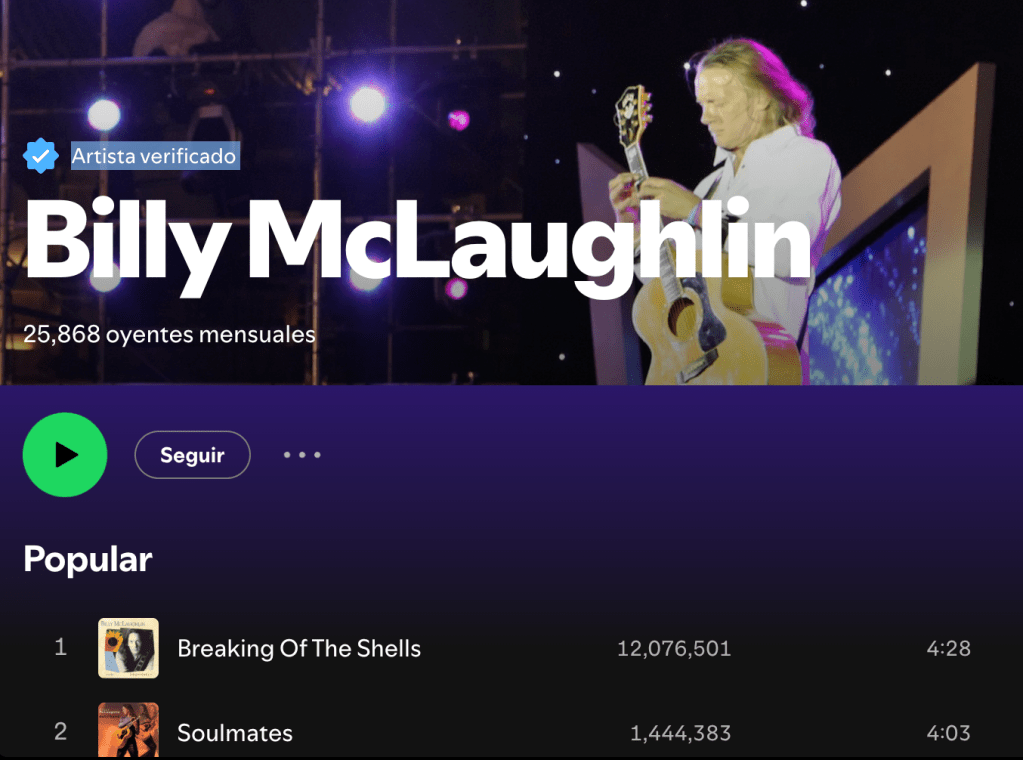This screenshot has width=1023, height=760.
Task: Click track number 2 in Popular list
Action: pyautogui.click(x=60, y=732)
